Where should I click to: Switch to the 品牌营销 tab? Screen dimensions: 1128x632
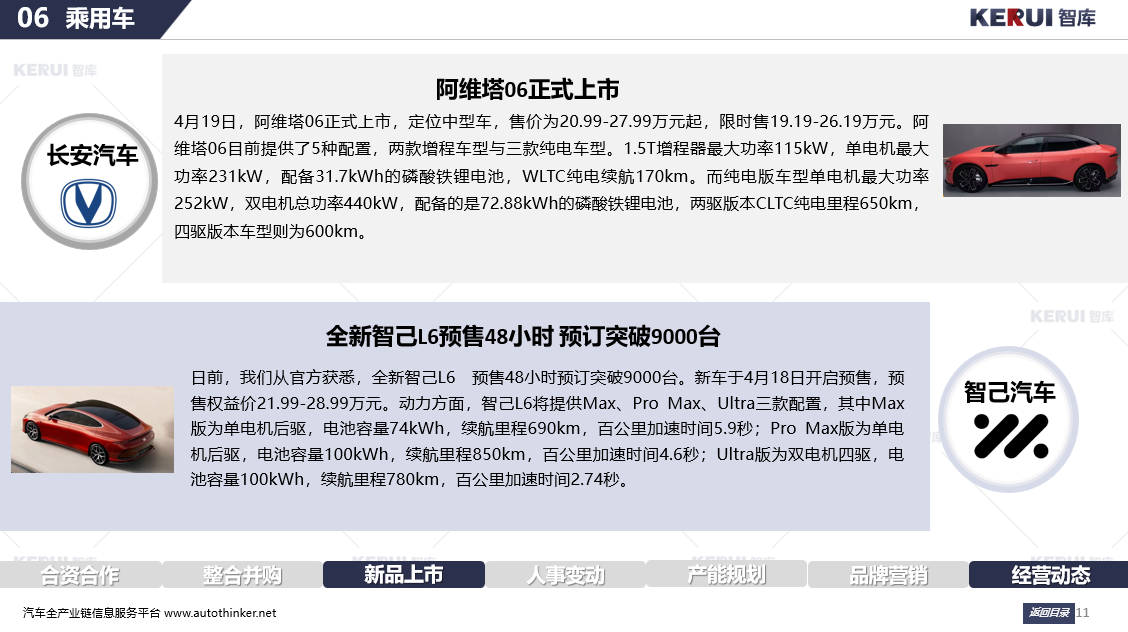tap(888, 574)
